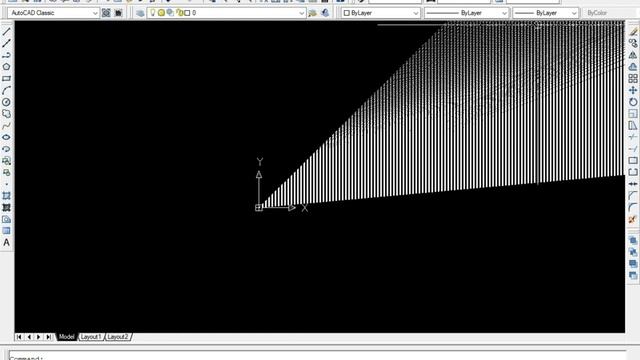
Task: Select the Fillet tool
Action: coord(633,208)
